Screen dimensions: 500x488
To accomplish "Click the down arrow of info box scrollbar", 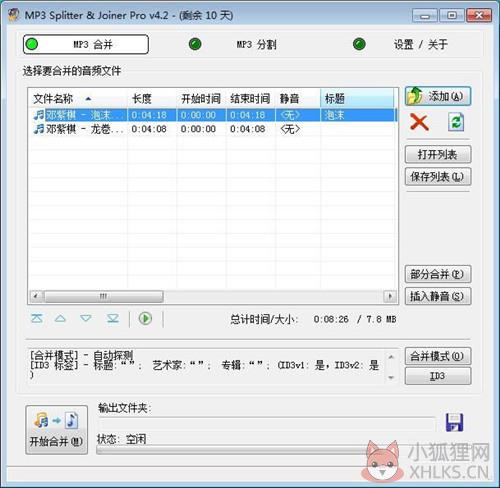I will click(391, 377).
